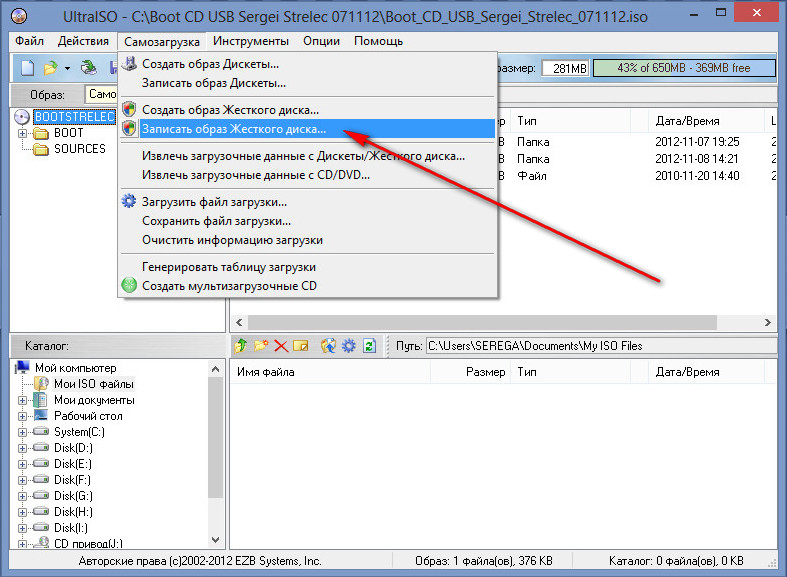Image resolution: width=787 pixels, height=577 pixels.
Task: Click the Путь path input field
Action: tap(600, 346)
